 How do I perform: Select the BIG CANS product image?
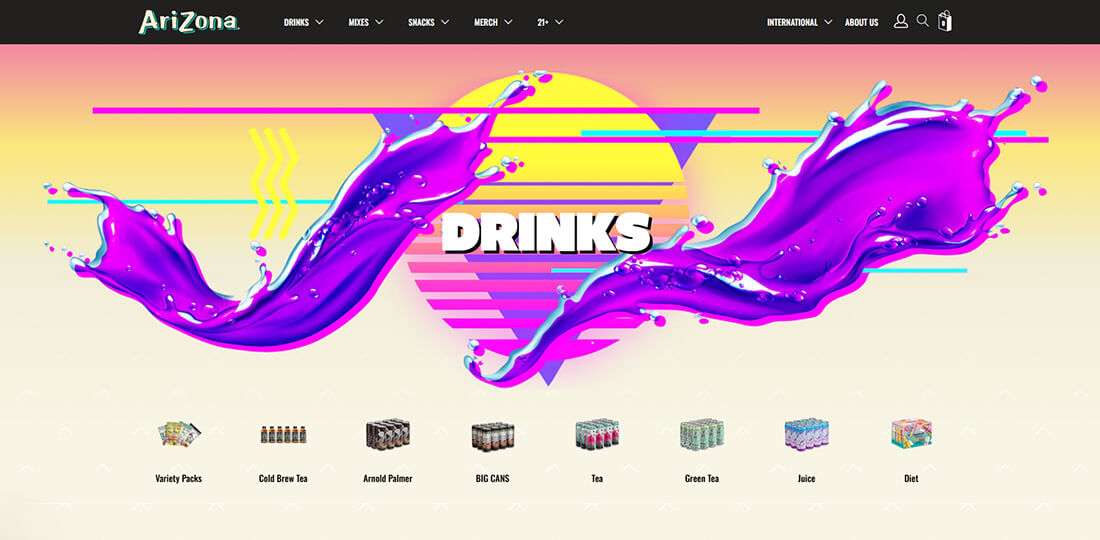492,436
